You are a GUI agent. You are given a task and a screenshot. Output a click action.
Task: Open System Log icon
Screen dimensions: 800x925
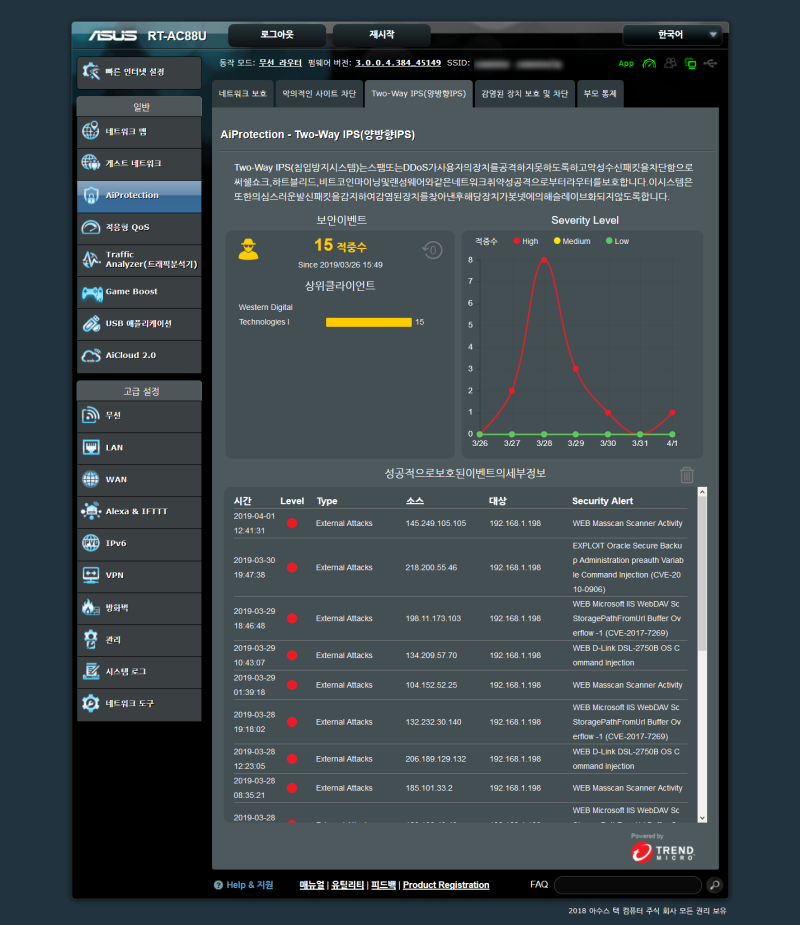pyautogui.click(x=91, y=671)
